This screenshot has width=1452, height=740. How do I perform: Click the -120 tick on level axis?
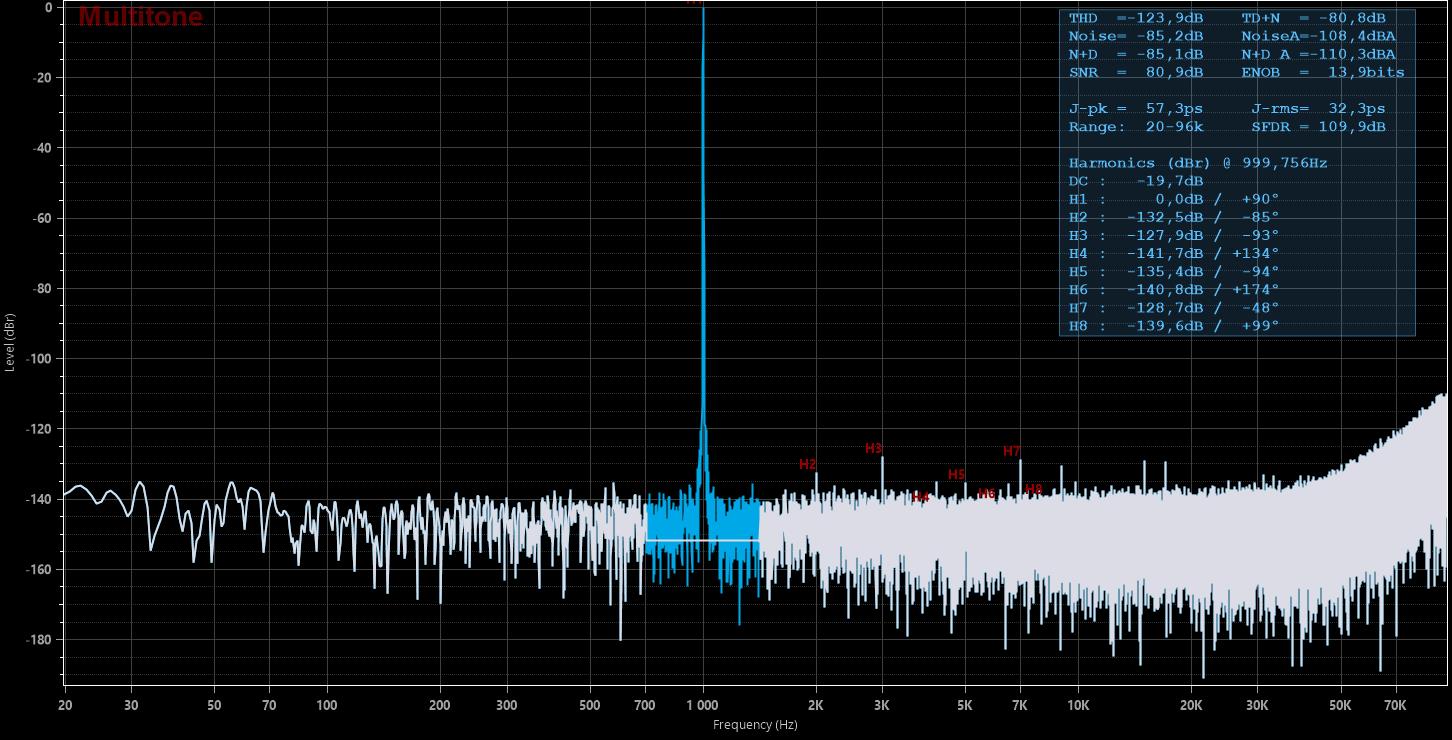(40, 429)
